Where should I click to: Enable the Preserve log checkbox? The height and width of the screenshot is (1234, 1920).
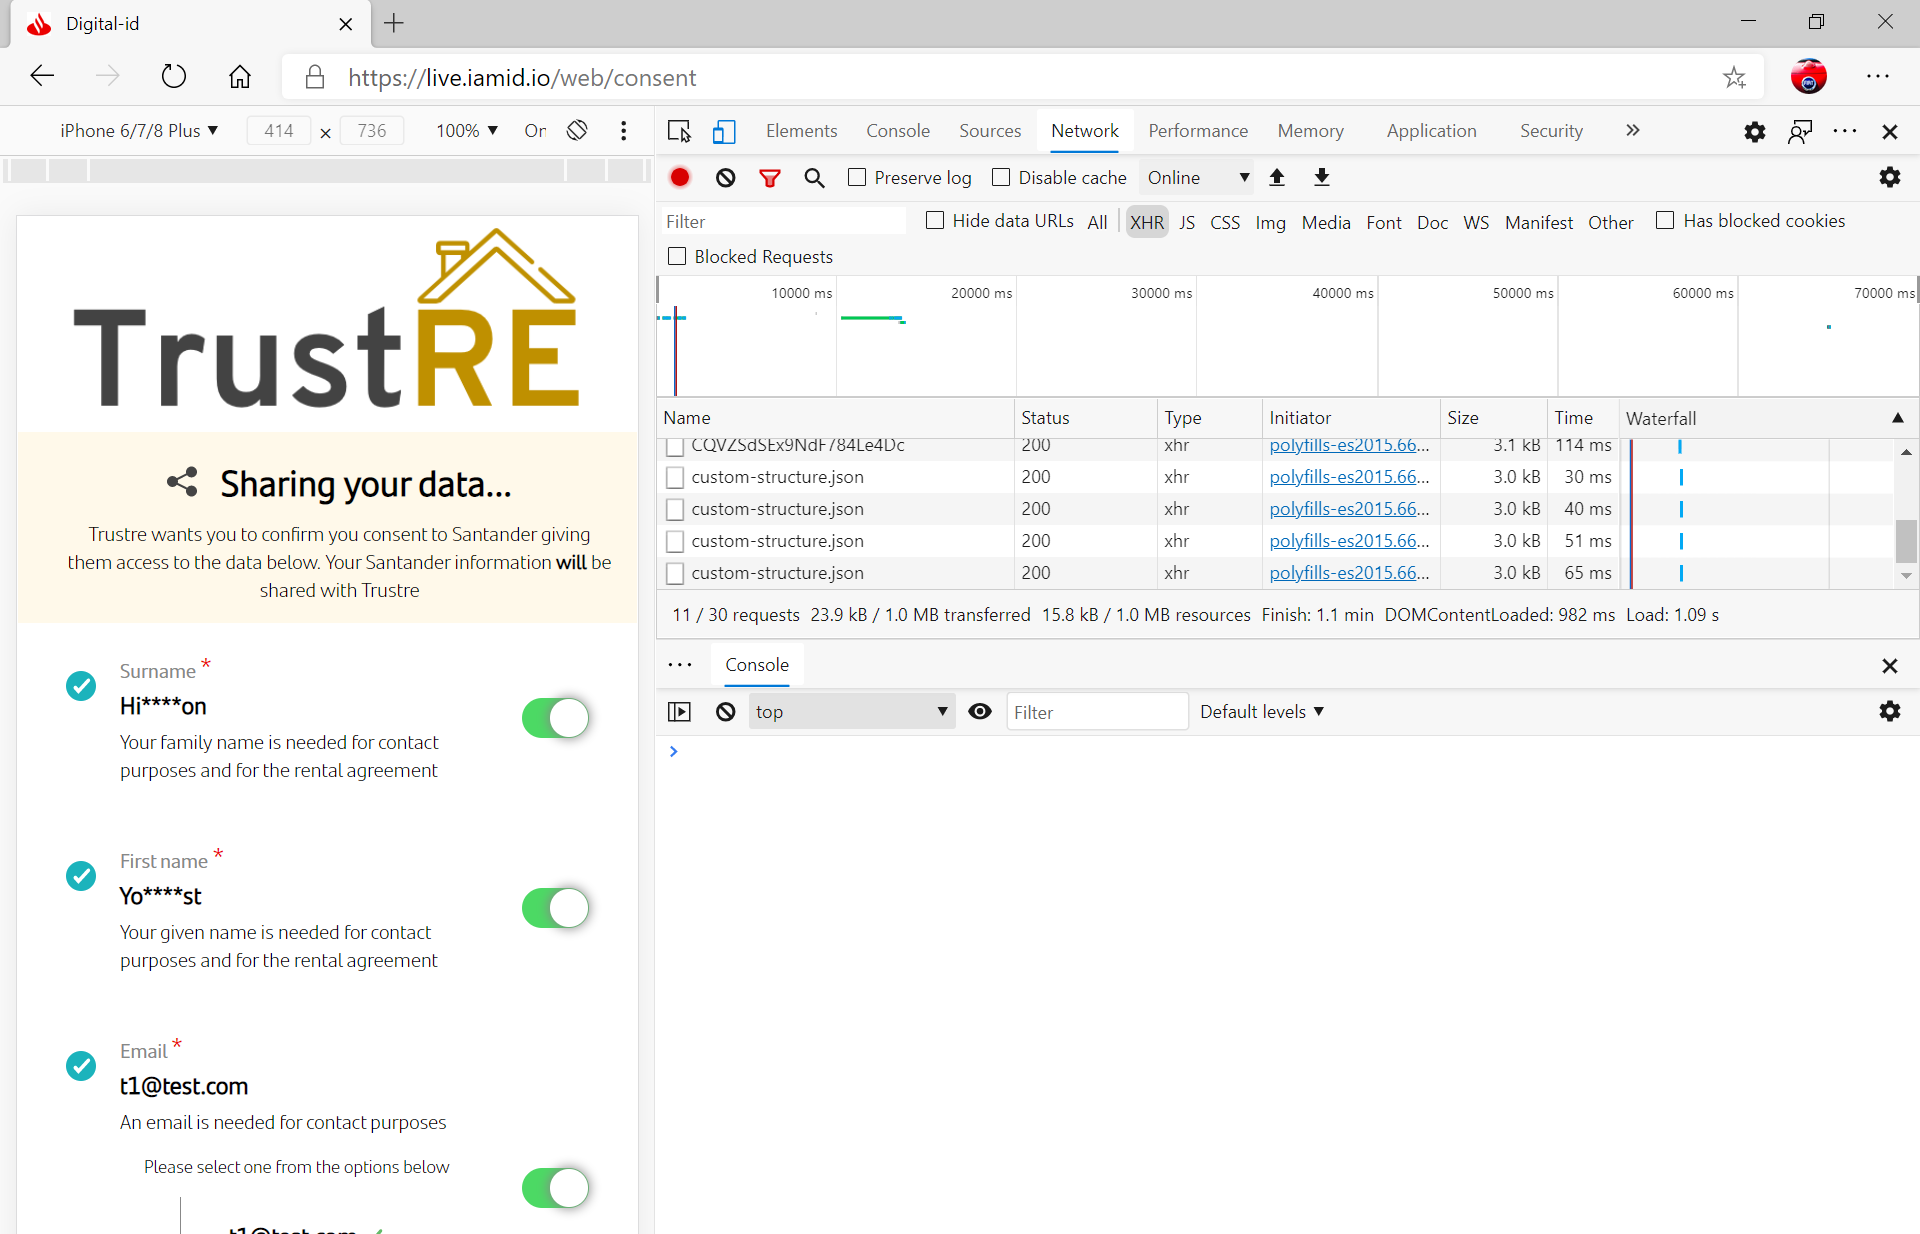[x=857, y=177]
